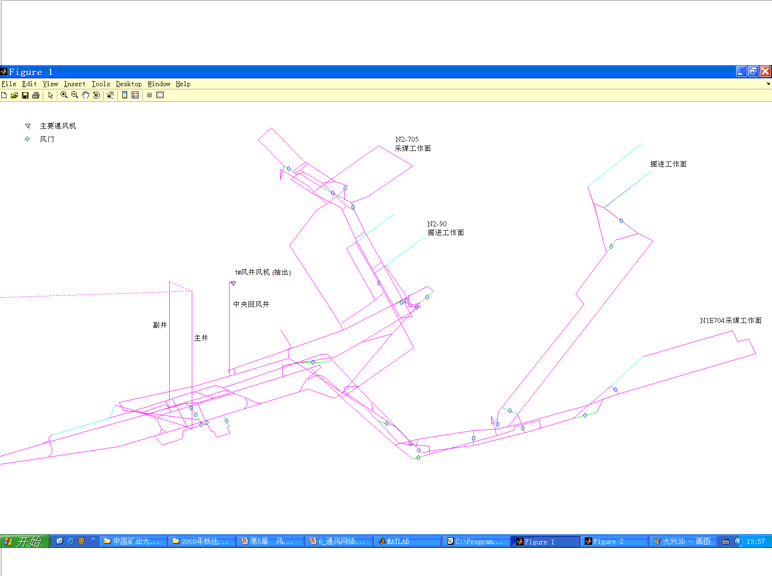Screen dimensions: 772x576
Task: Switch to the MATLAB taskbar window
Action: point(408,542)
